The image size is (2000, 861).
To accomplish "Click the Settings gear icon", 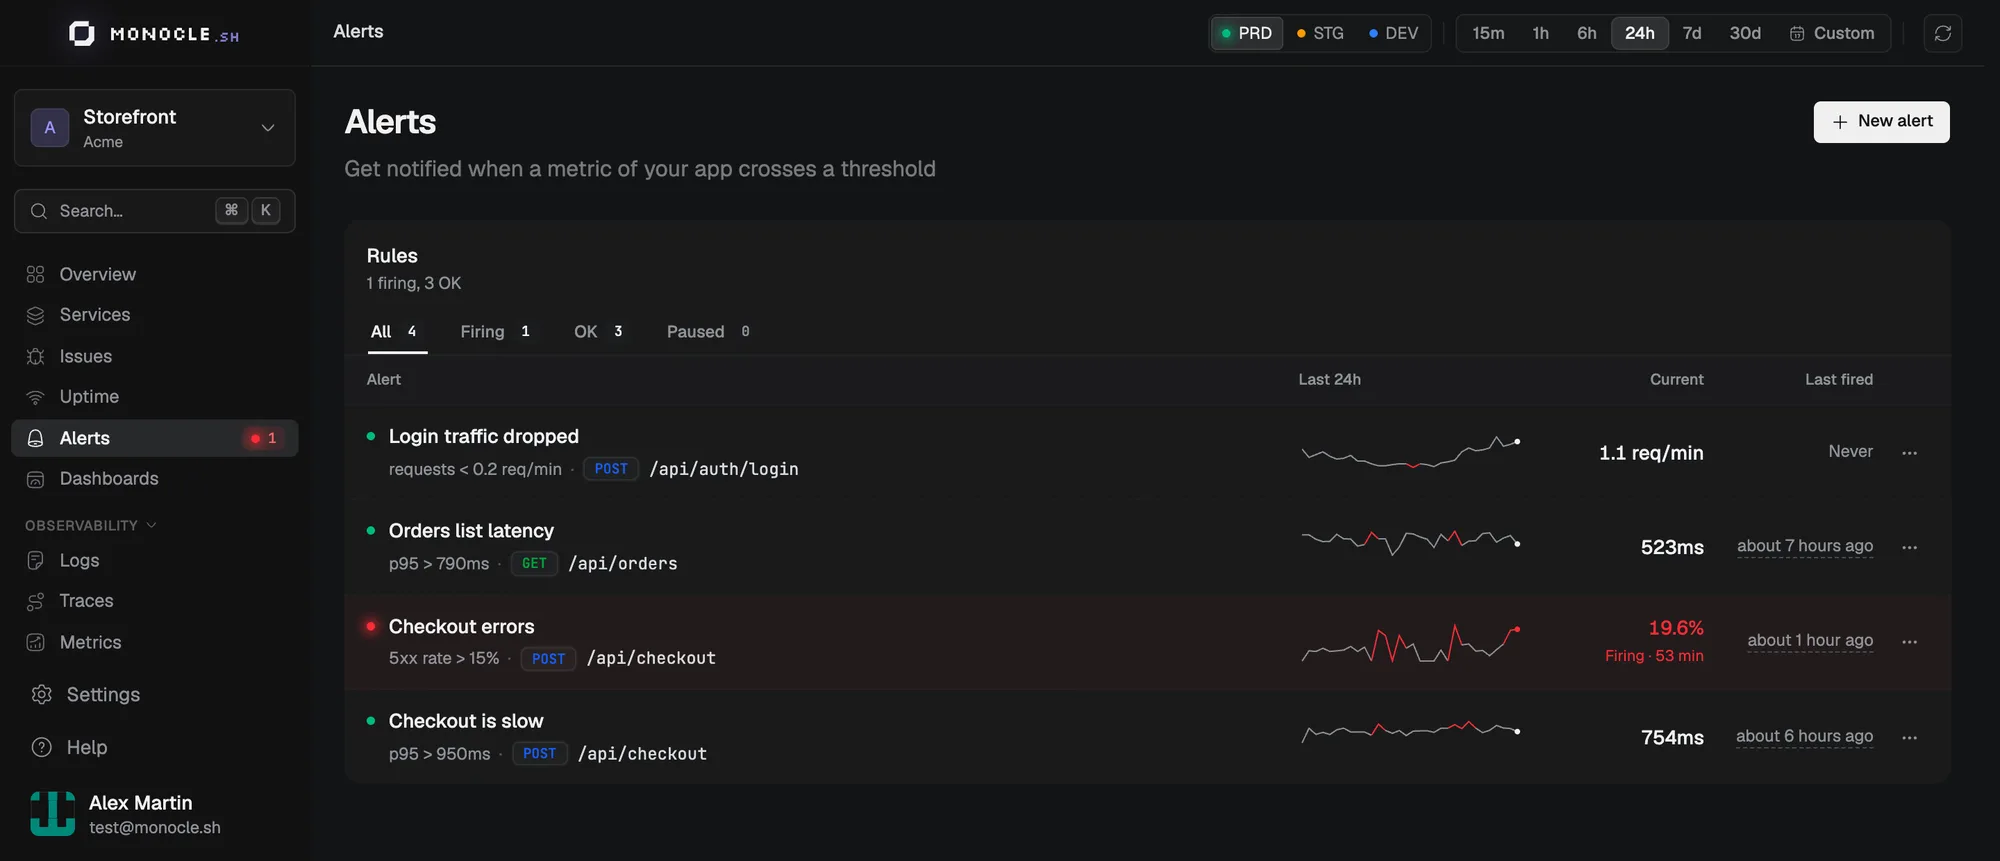I will click(42, 694).
